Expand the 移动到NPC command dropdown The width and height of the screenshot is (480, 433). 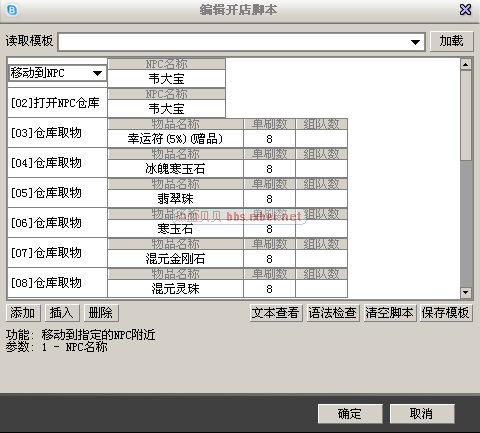[97, 73]
